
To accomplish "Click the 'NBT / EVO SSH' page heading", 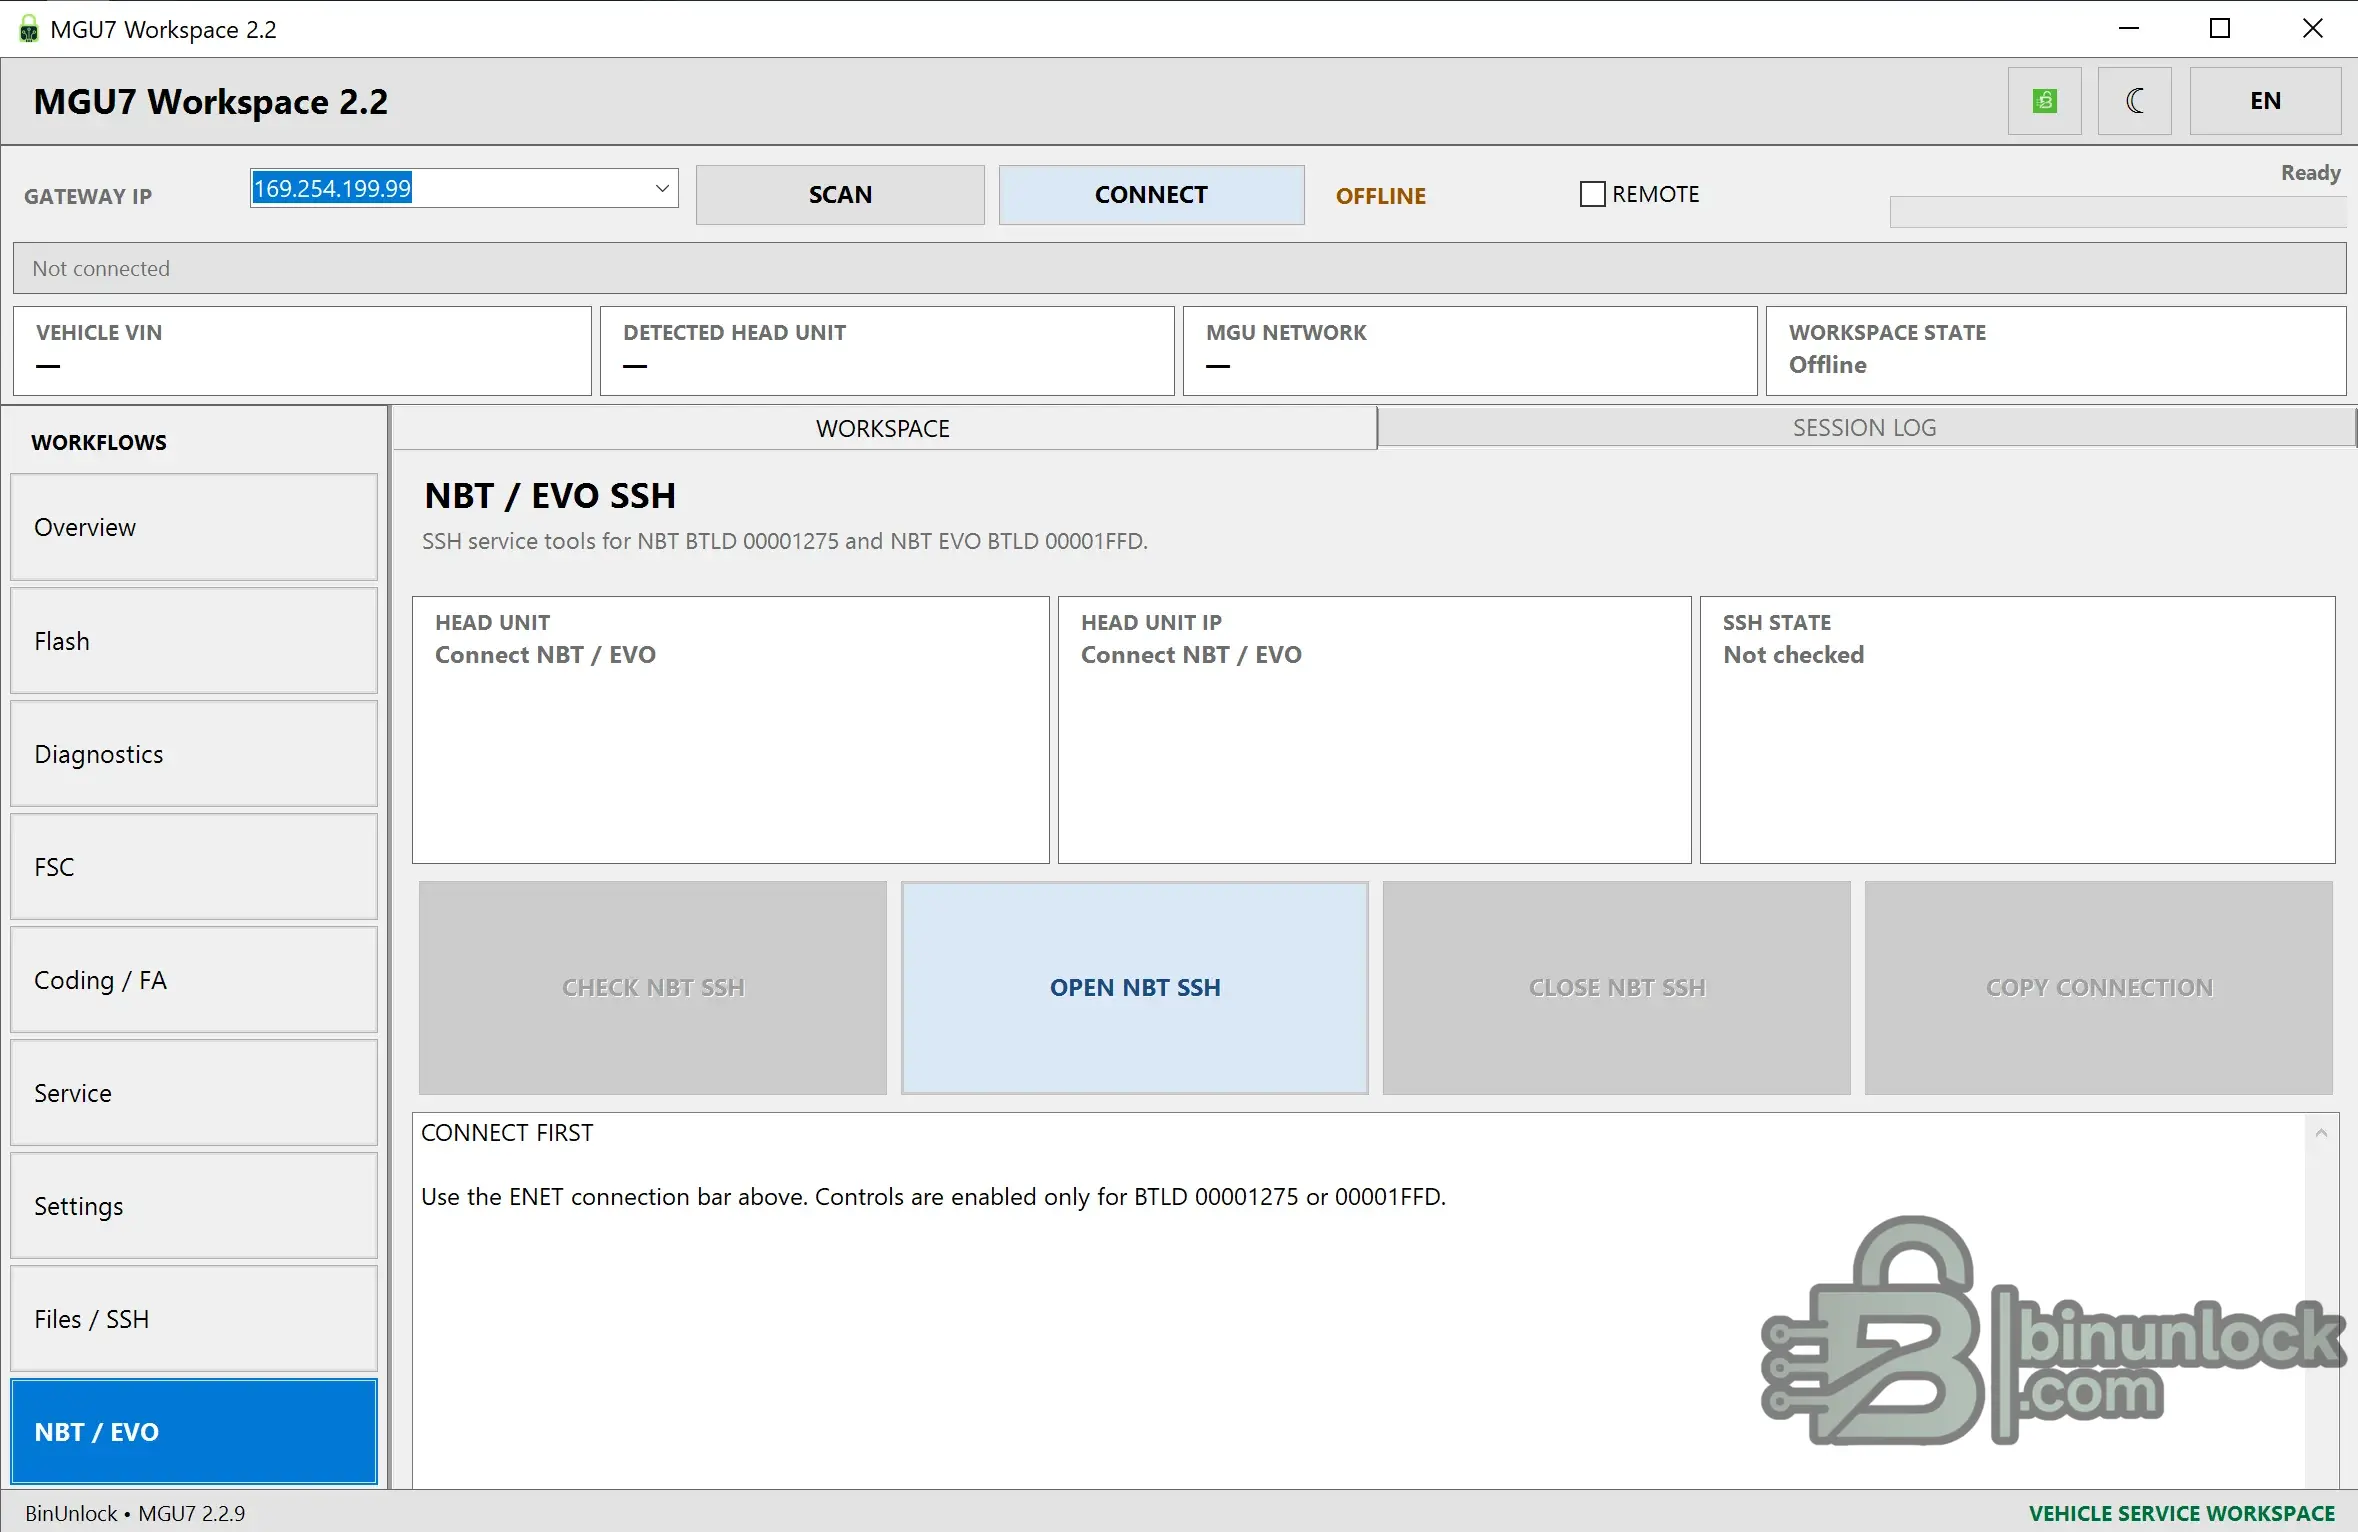I will tap(550, 496).
